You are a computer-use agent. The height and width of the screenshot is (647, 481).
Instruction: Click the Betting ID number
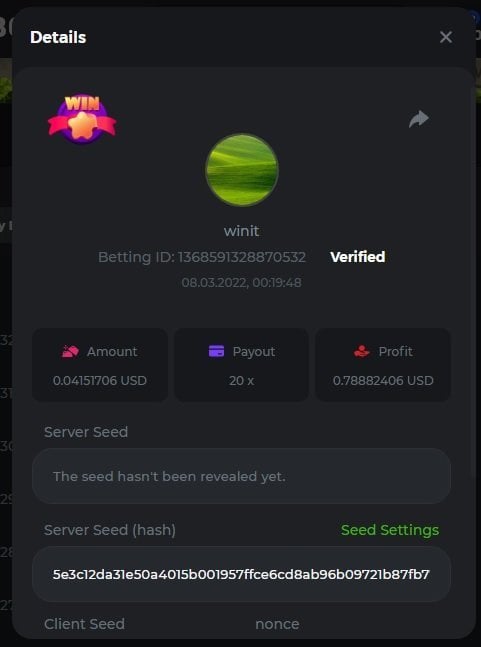click(x=242, y=257)
